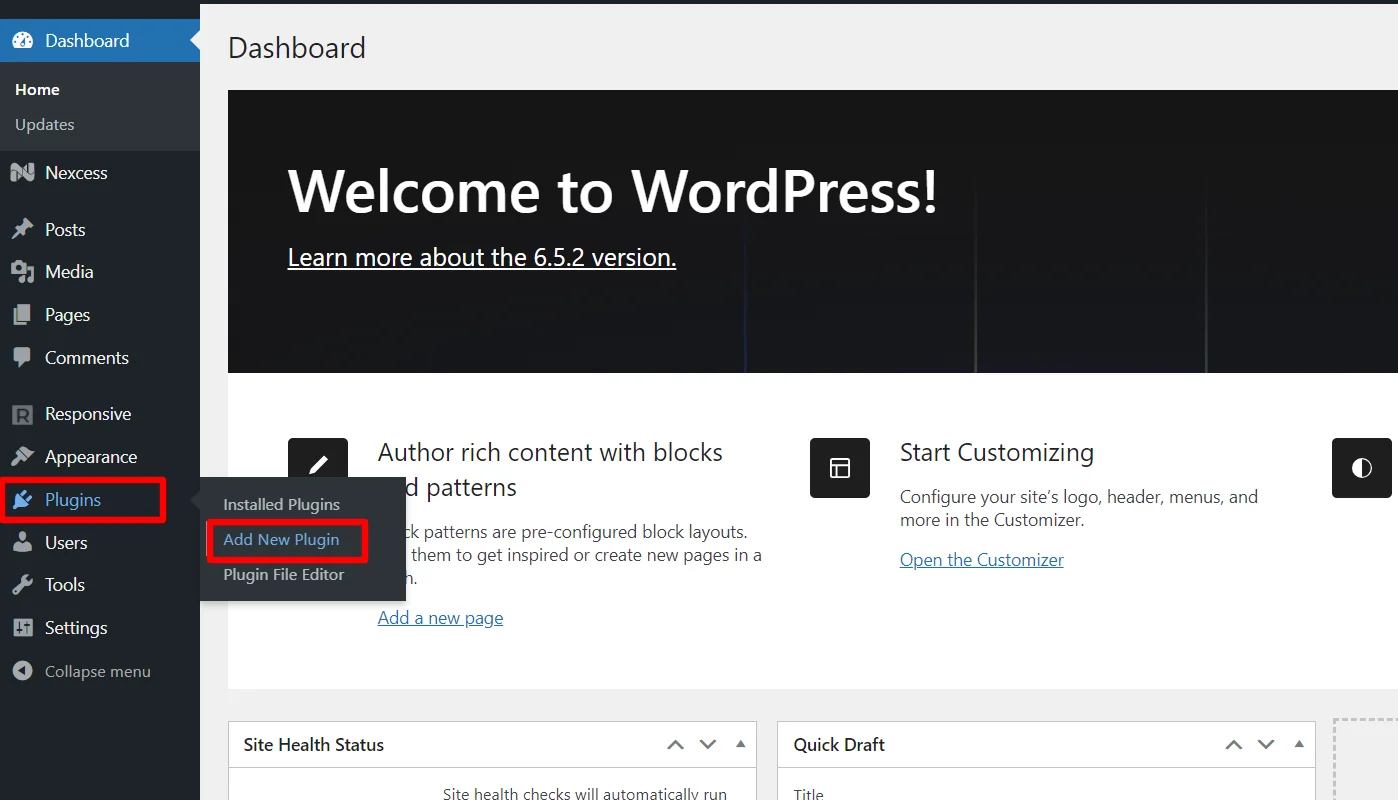Screen dimensions: 1398x800
Task: Click the Comments speech bubble icon
Action: (22, 357)
